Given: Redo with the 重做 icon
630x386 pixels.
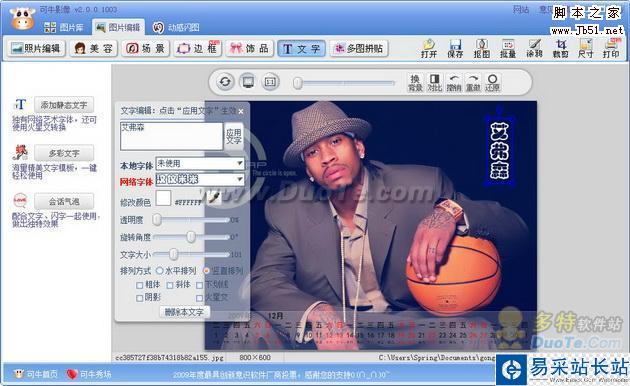Looking at the screenshot, I should pyautogui.click(x=473, y=82).
